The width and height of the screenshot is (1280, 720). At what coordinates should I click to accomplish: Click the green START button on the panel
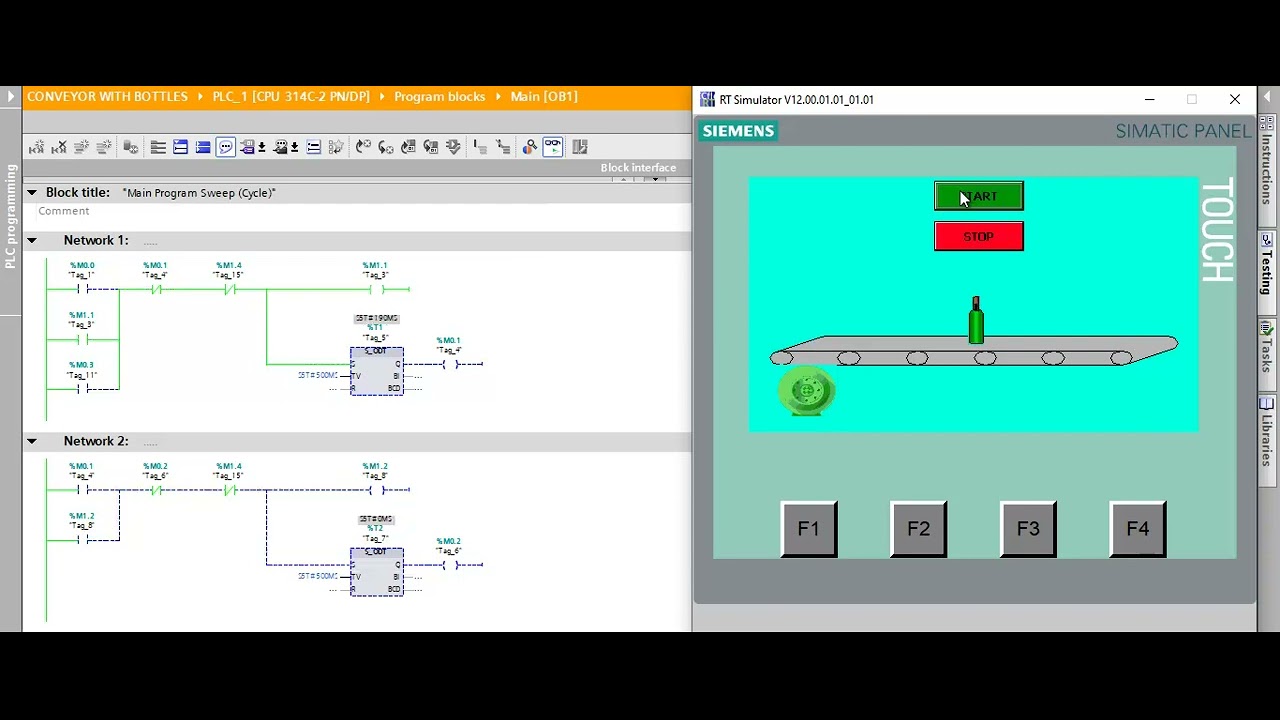pyautogui.click(x=978, y=196)
